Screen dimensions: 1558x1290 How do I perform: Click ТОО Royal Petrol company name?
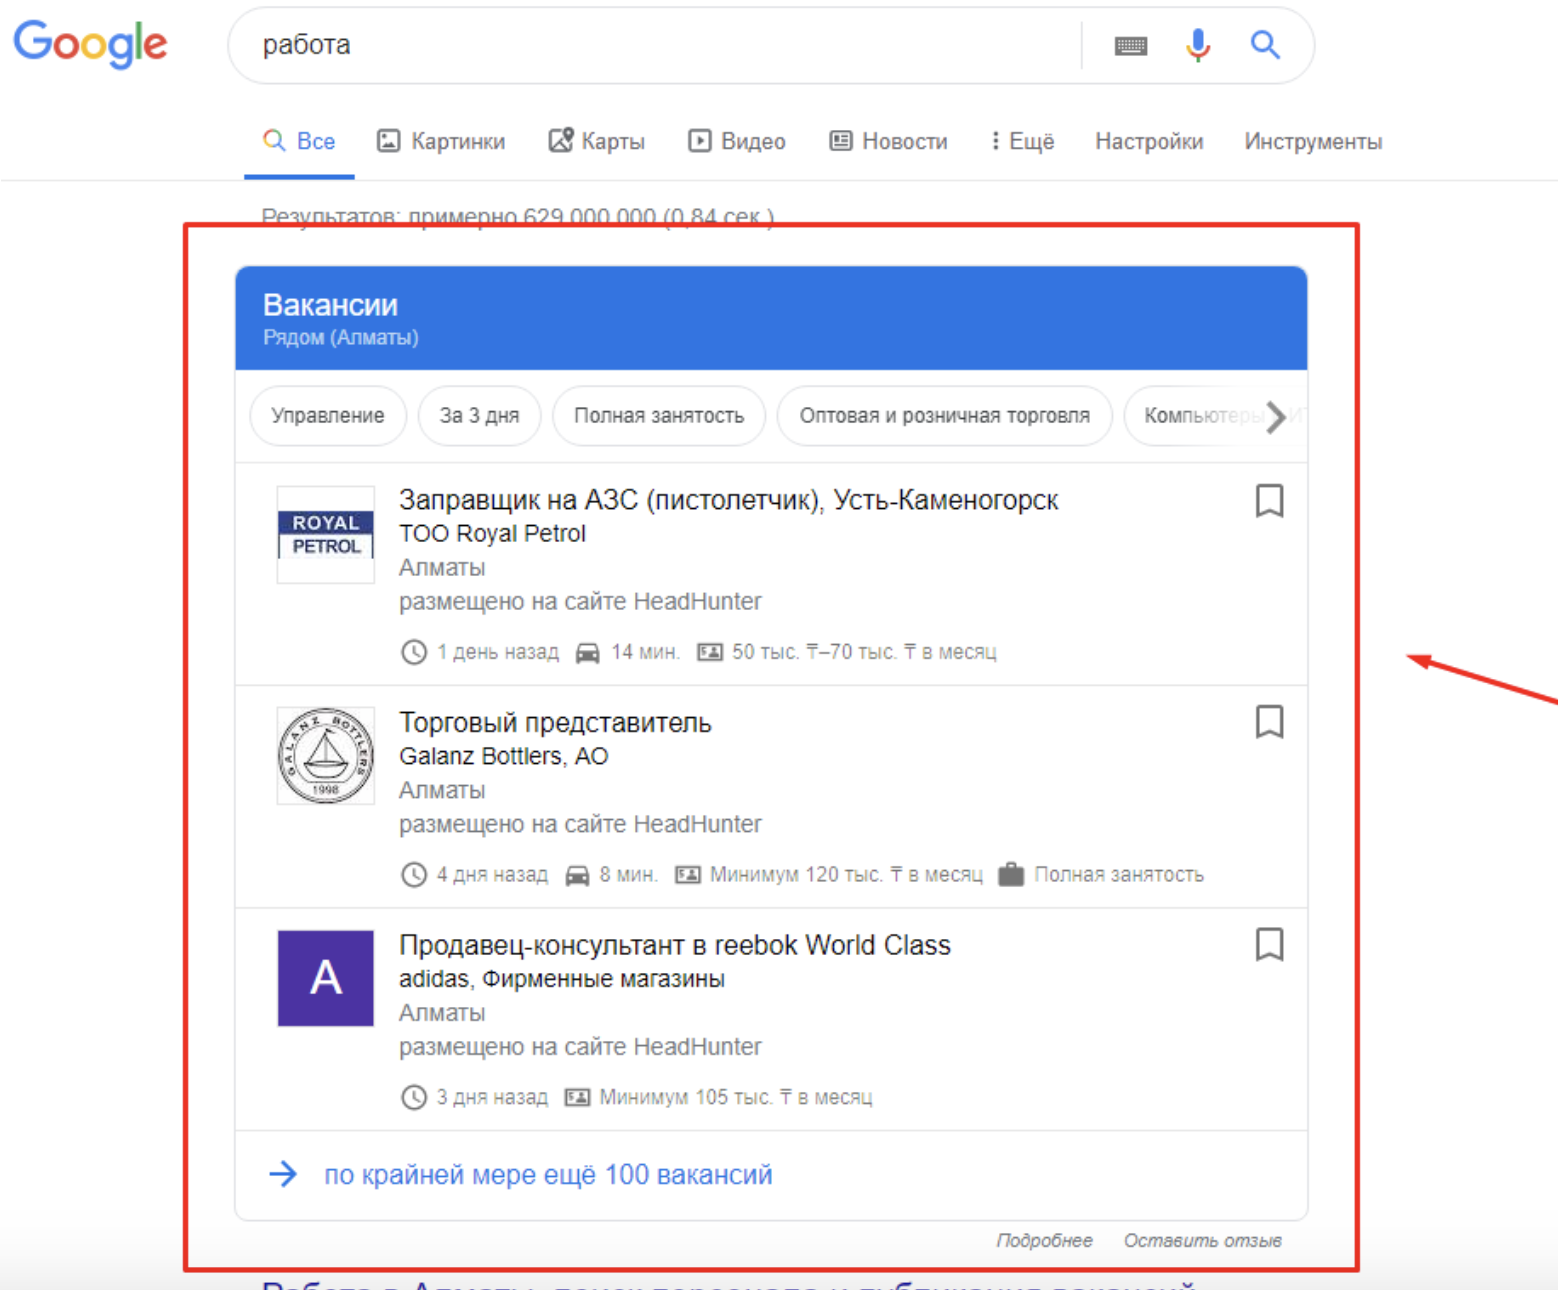tap(492, 534)
